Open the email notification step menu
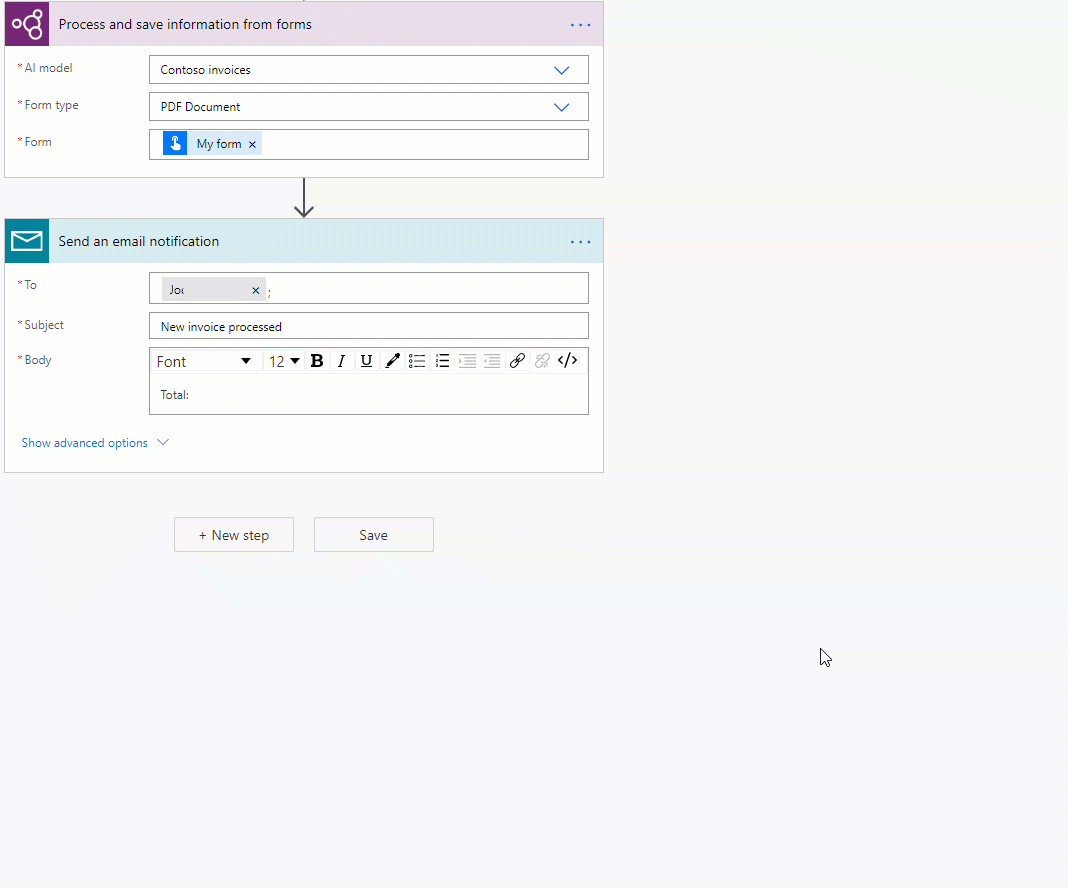Screen dimensions: 1068x888 click(x=580, y=241)
